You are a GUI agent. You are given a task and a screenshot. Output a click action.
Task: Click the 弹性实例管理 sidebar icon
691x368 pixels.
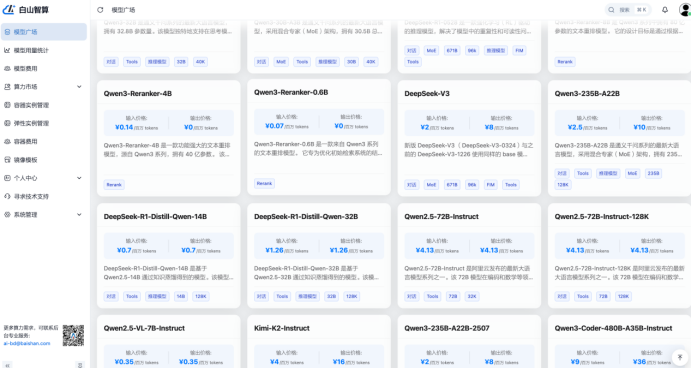pos(7,123)
